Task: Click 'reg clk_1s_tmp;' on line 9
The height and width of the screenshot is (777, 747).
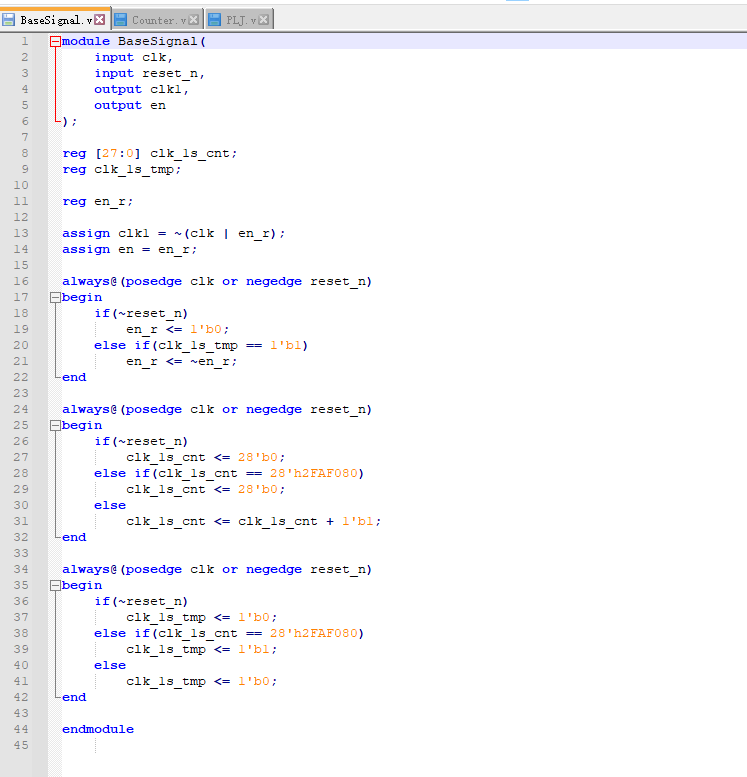Action: (x=122, y=169)
